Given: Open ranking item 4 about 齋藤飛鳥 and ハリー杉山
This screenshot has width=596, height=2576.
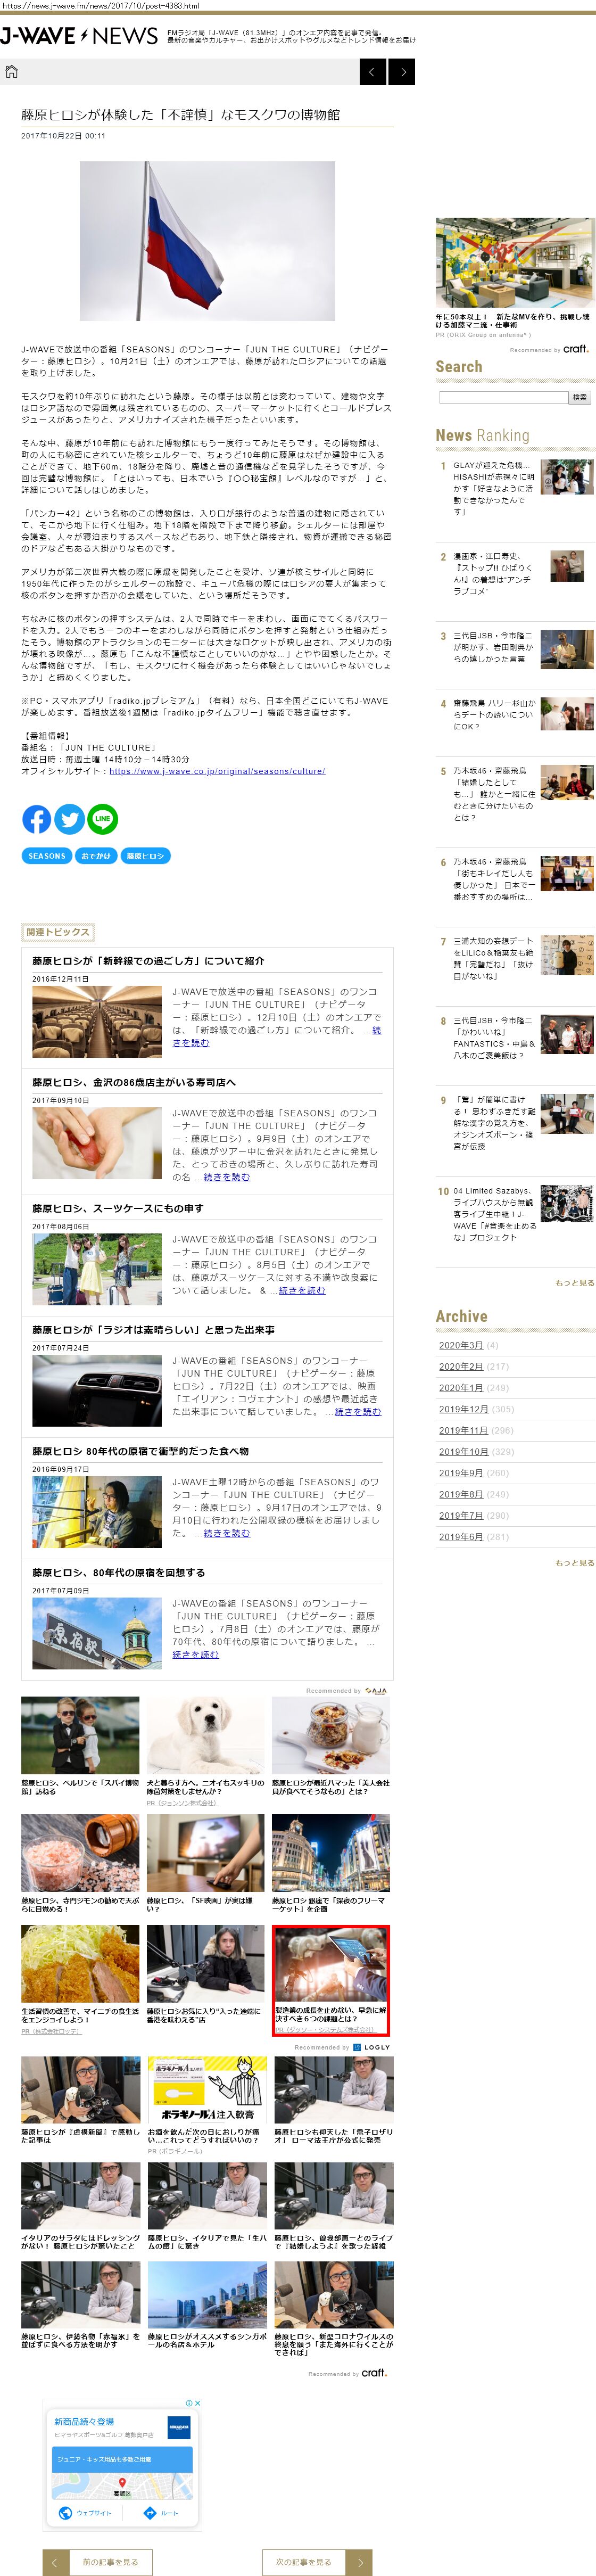Looking at the screenshot, I should click(515, 714).
